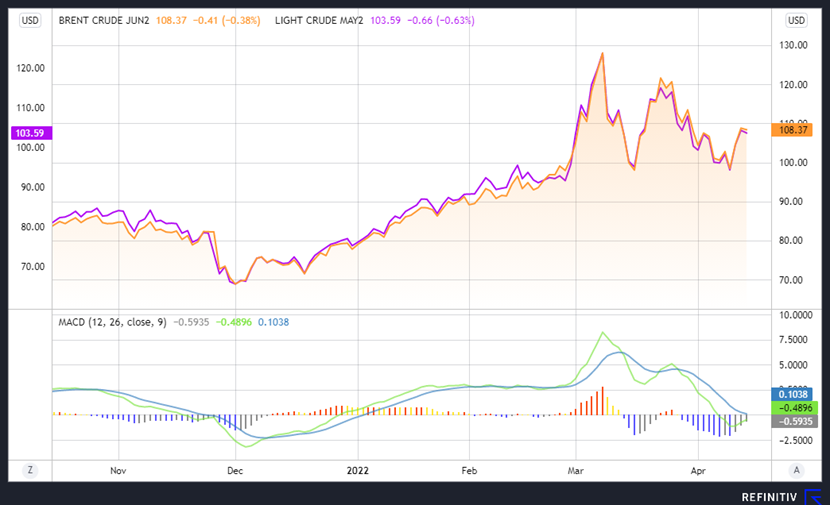Click the Nov label on time axis
The height and width of the screenshot is (505, 830).
[x=118, y=471]
